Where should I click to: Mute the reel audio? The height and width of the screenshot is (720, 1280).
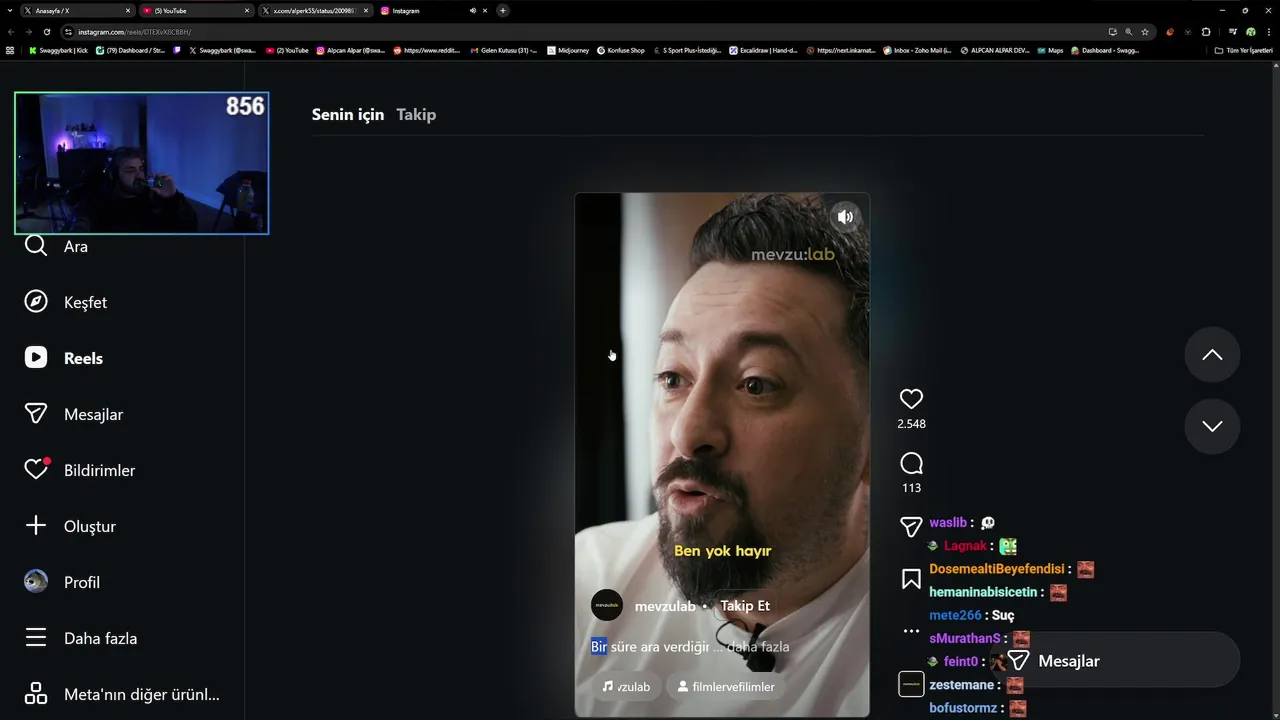(x=845, y=216)
